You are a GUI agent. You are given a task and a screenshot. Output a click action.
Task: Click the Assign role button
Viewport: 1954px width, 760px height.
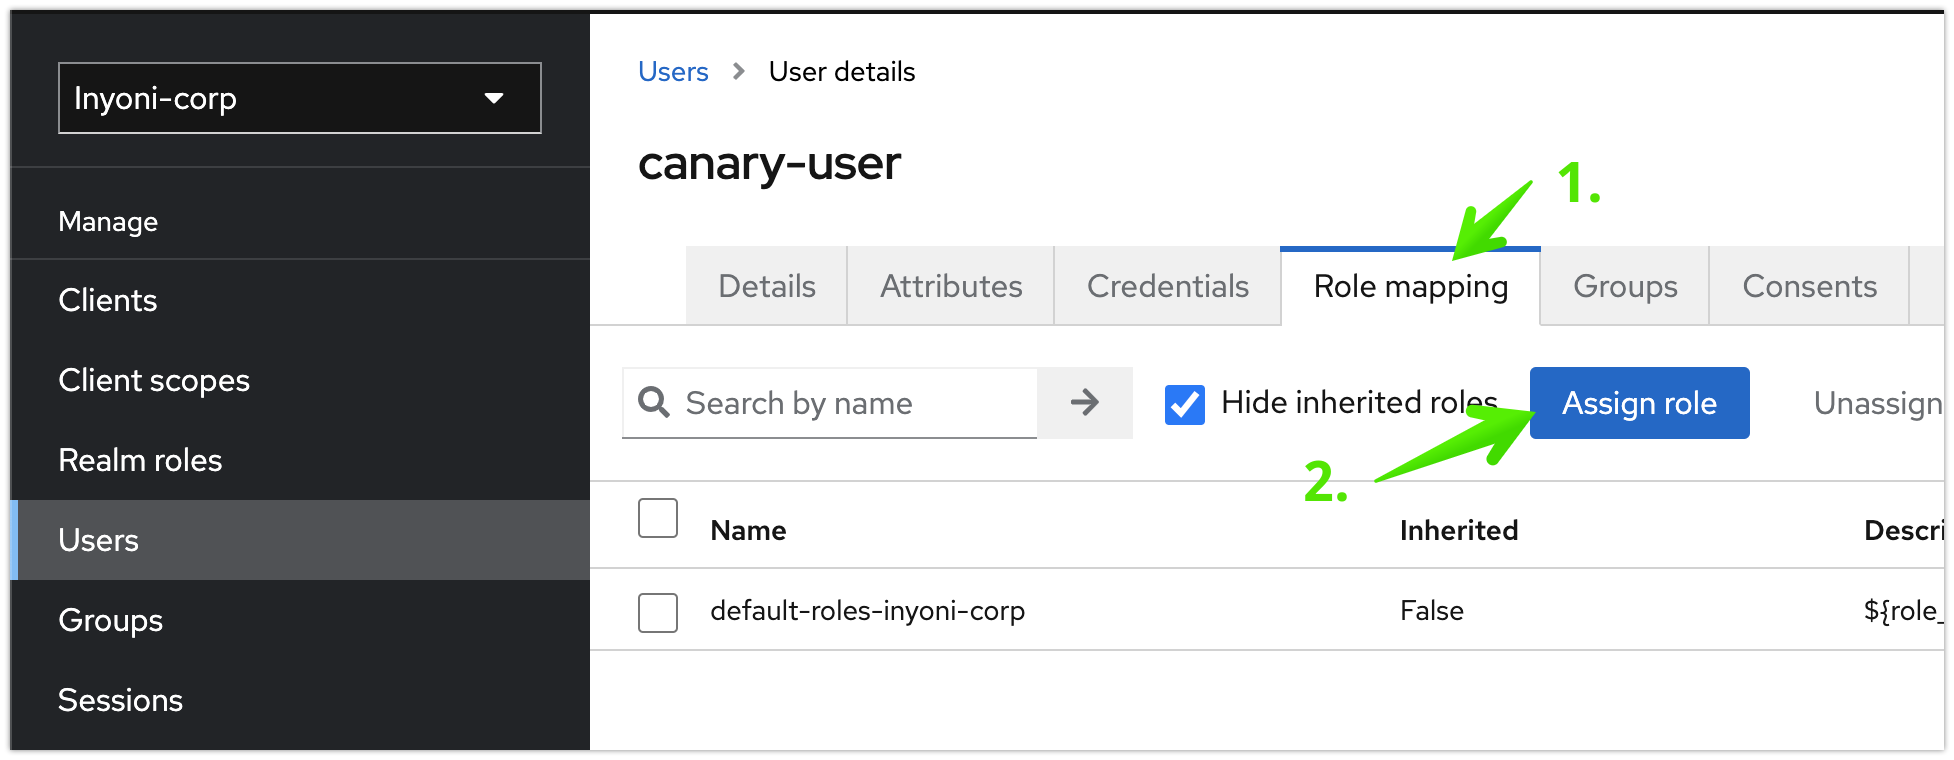point(1640,403)
